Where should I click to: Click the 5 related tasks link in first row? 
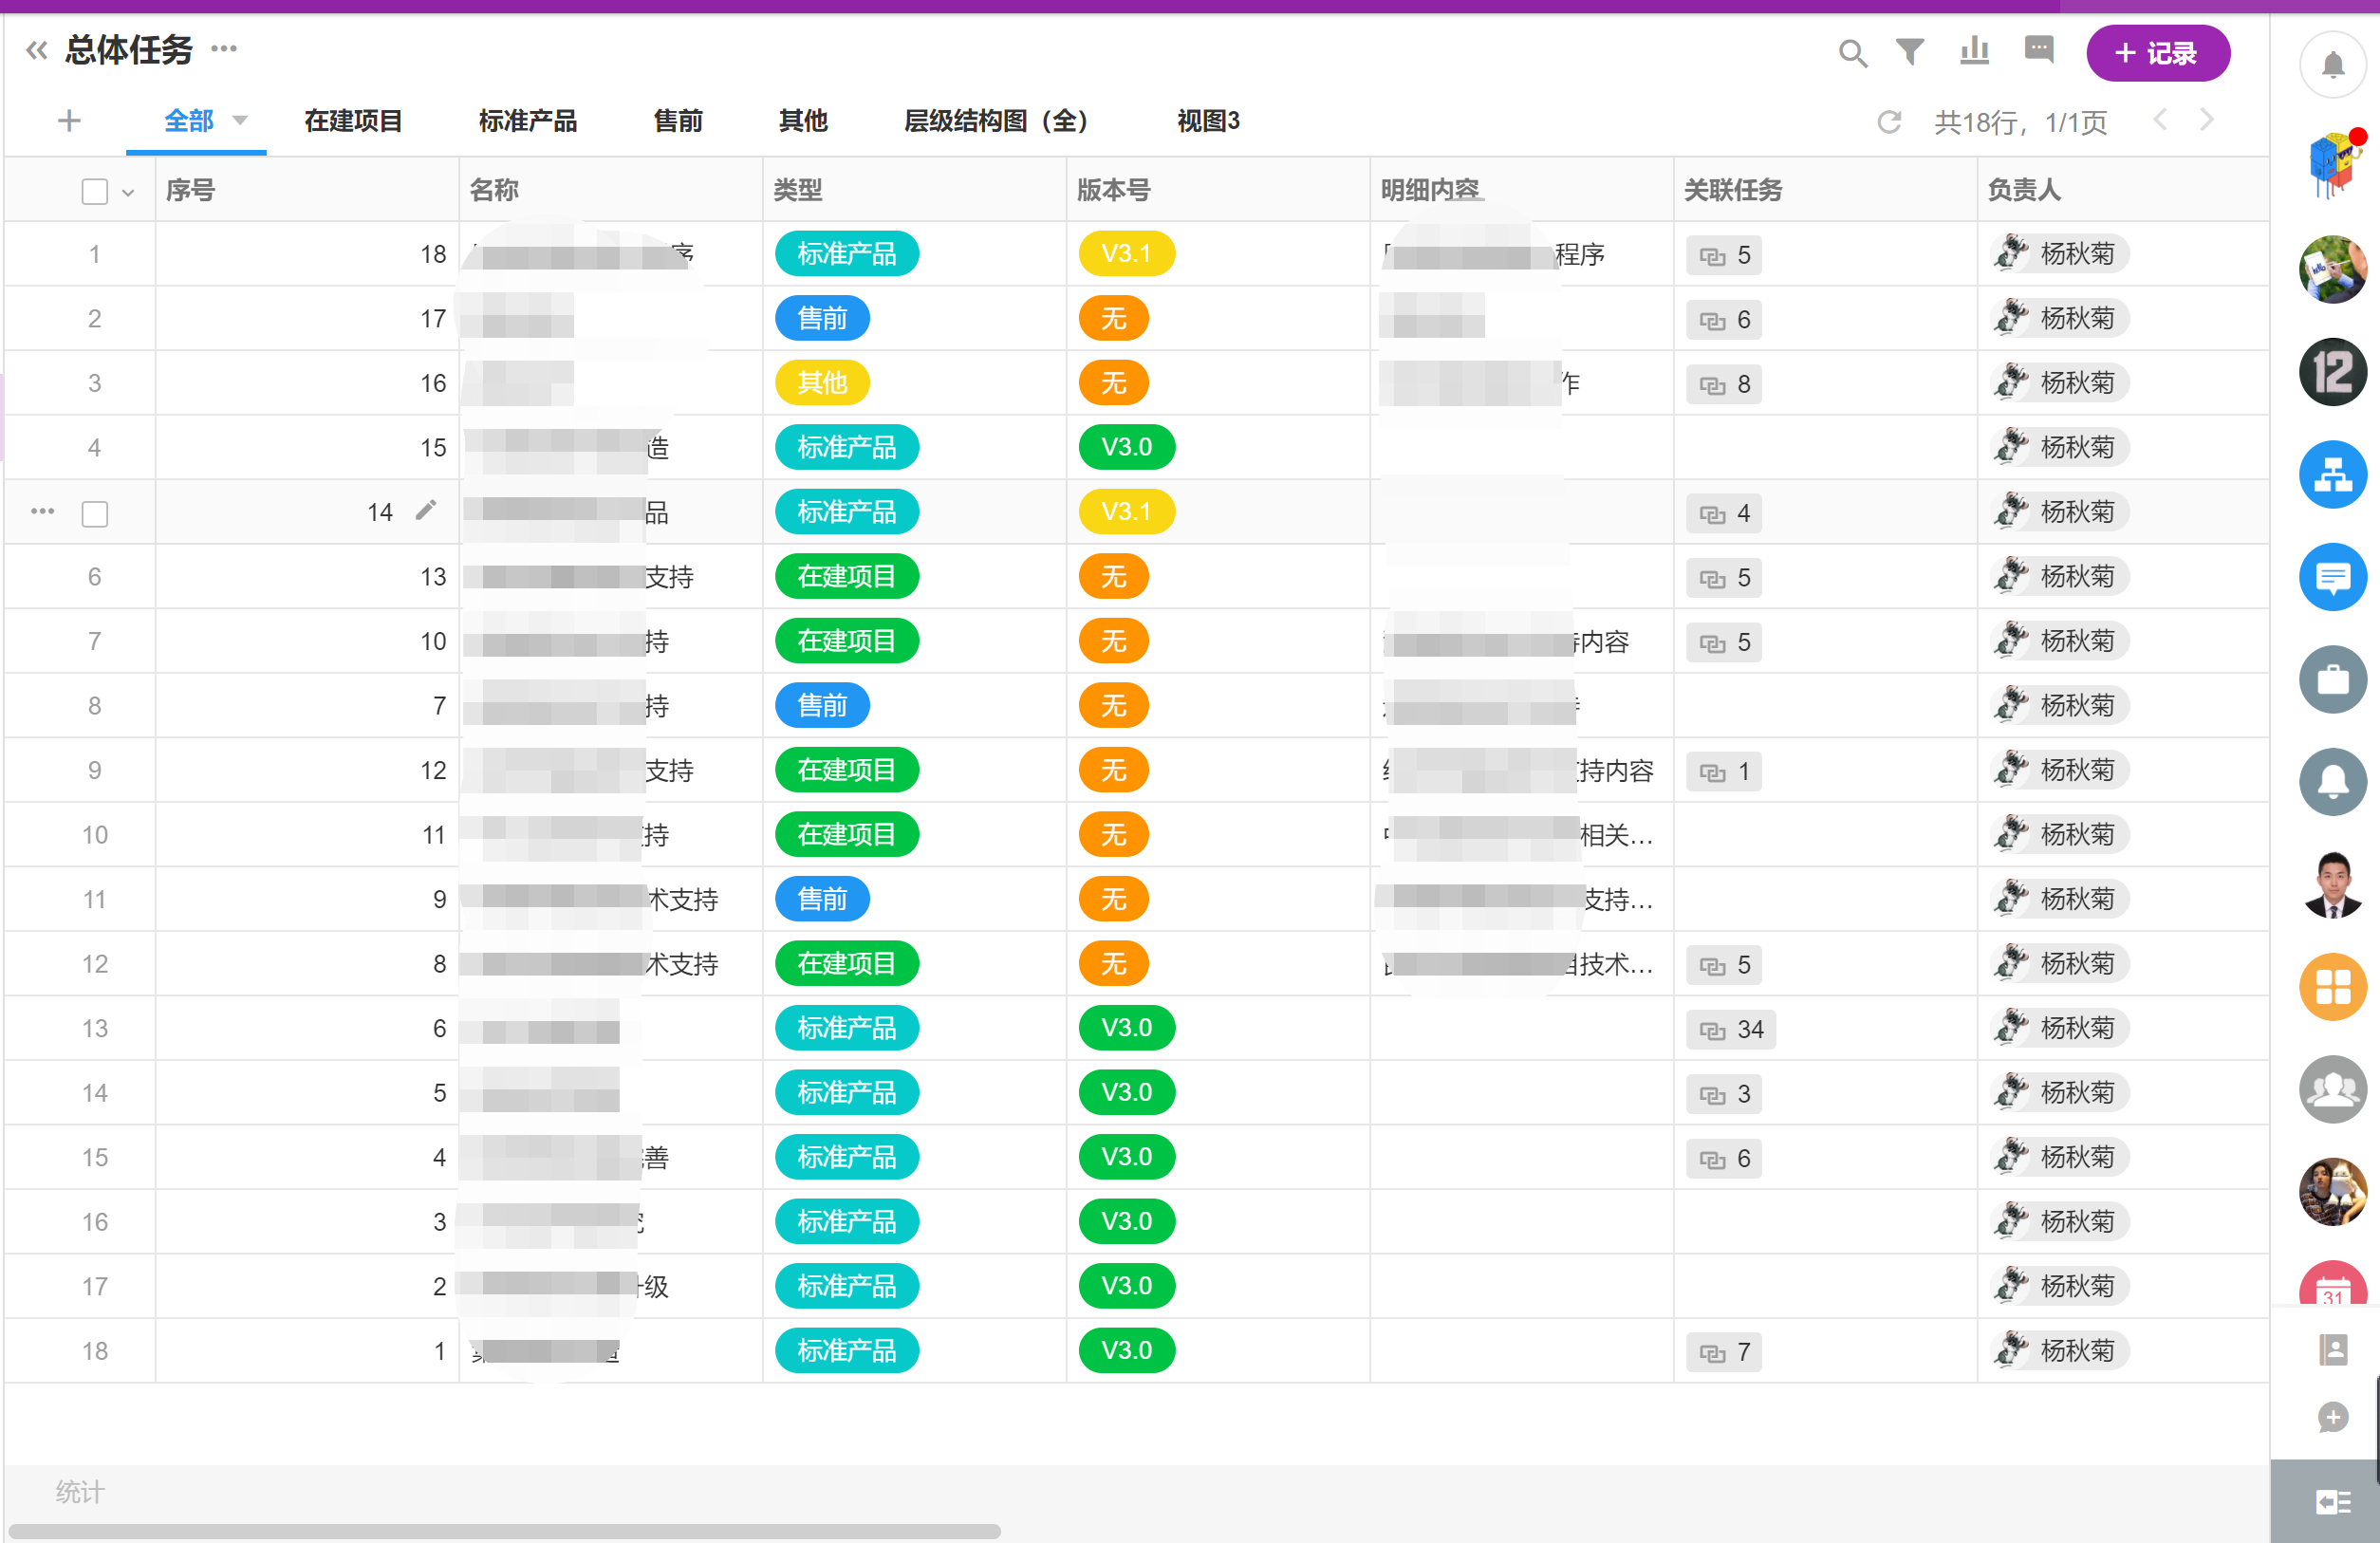pyautogui.click(x=1724, y=255)
